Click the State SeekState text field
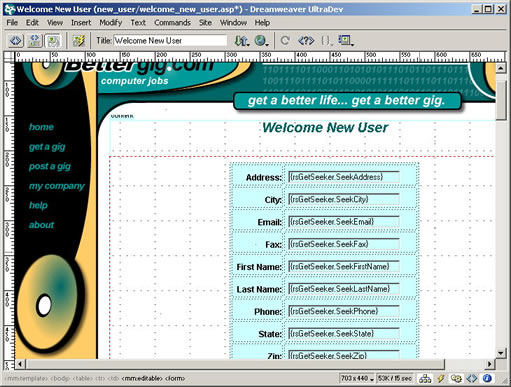 coord(344,334)
